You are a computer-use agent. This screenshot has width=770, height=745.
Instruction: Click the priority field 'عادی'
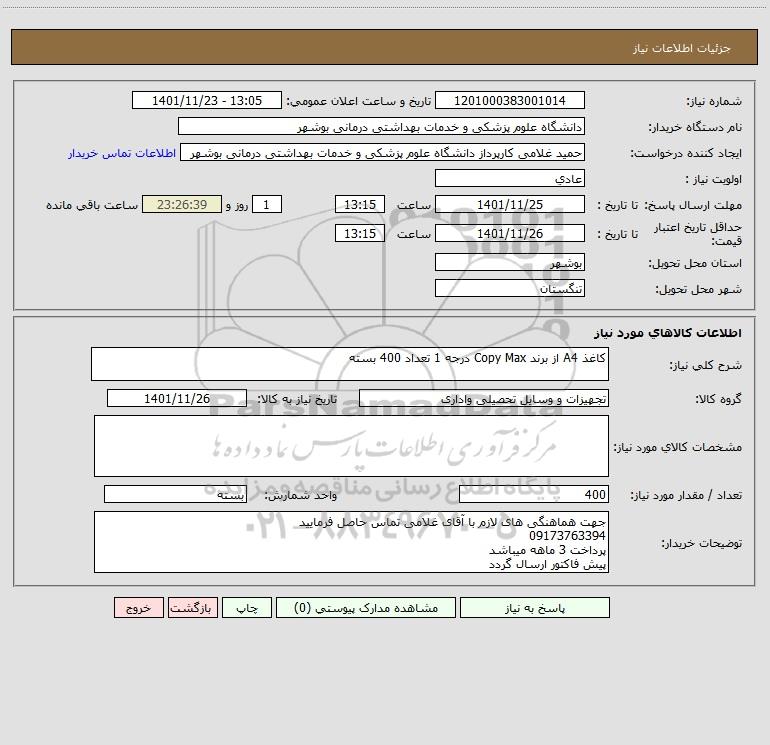(510, 179)
